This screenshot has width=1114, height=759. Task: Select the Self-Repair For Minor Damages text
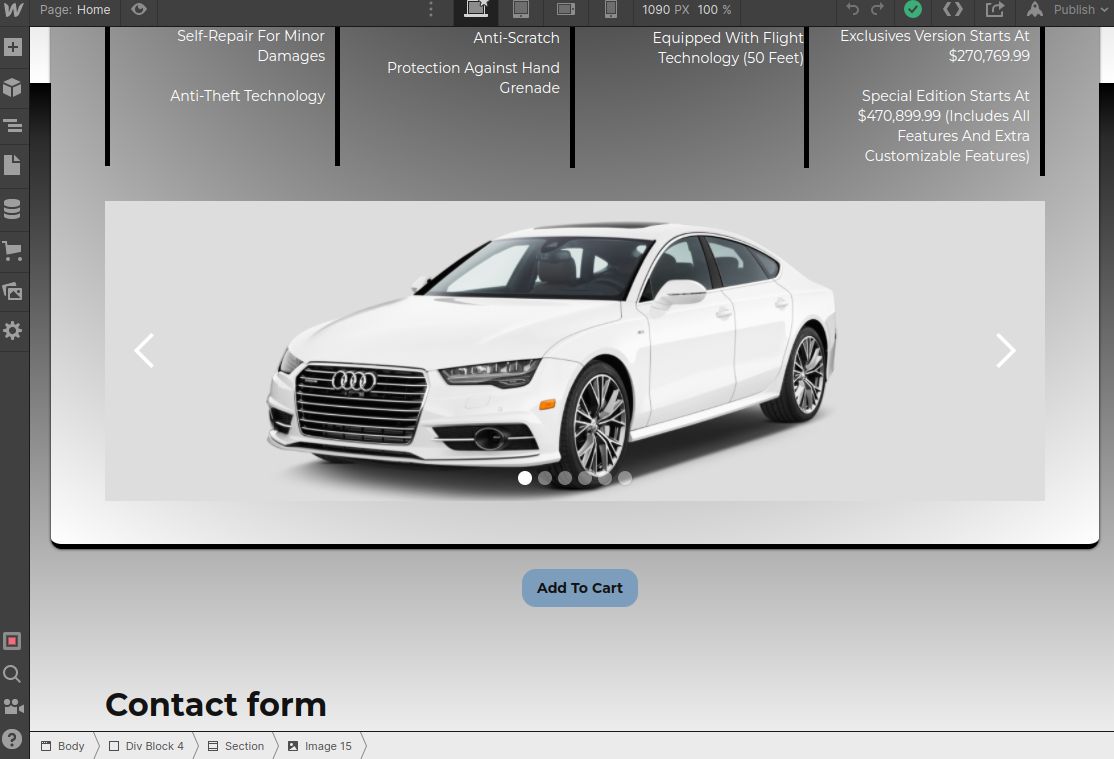tap(251, 45)
